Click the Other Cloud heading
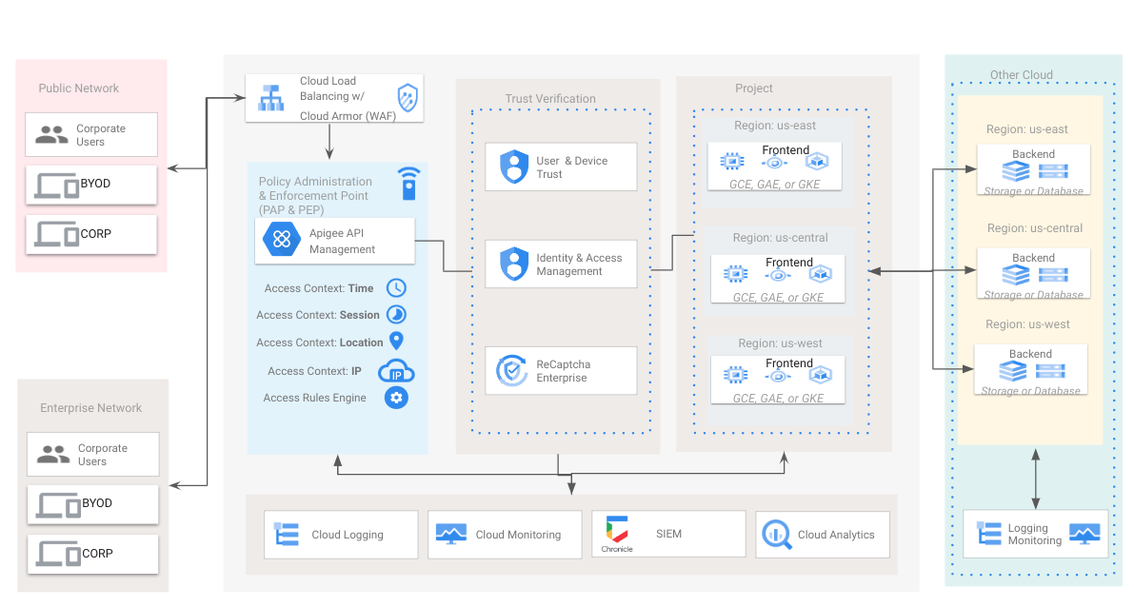The width and height of the screenshot is (1134, 607). pos(1021,75)
